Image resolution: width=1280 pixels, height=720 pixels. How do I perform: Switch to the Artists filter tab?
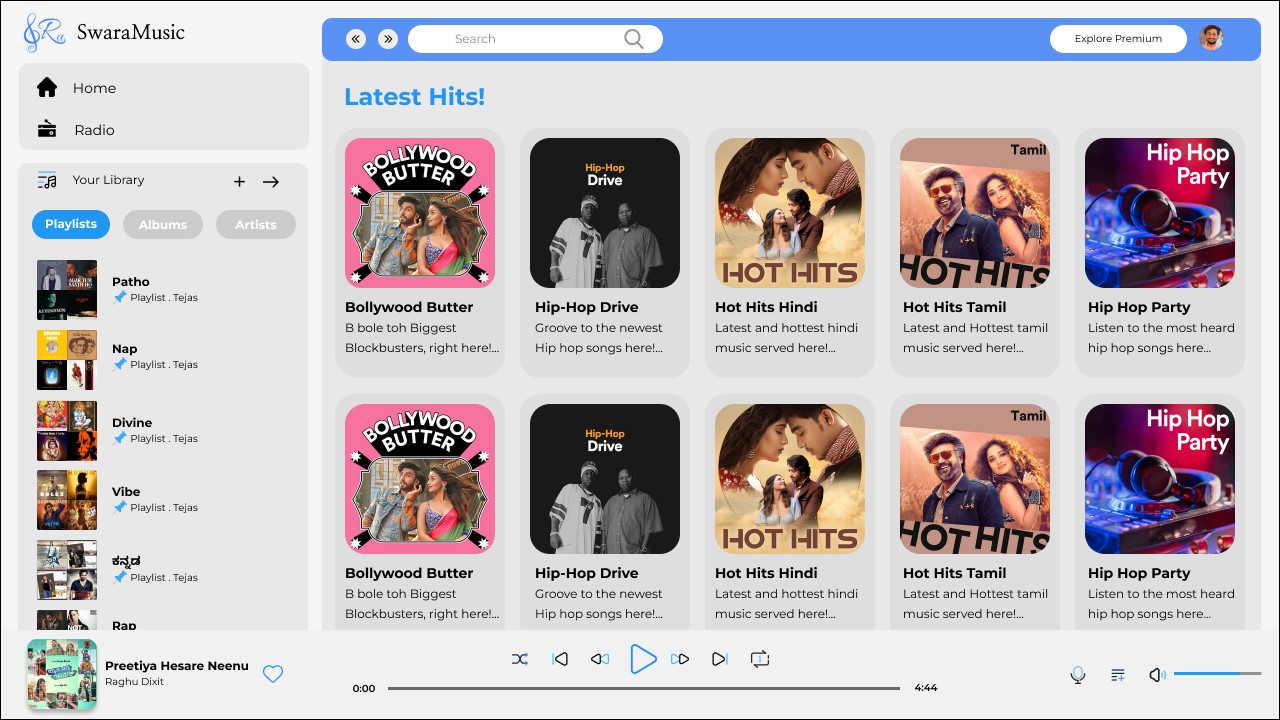[256, 224]
